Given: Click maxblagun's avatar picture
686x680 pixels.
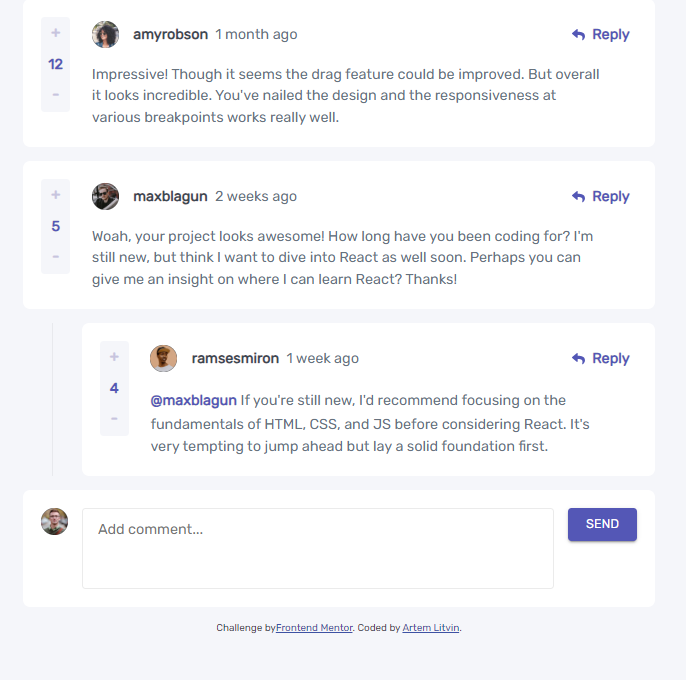Looking at the screenshot, I should 105,196.
